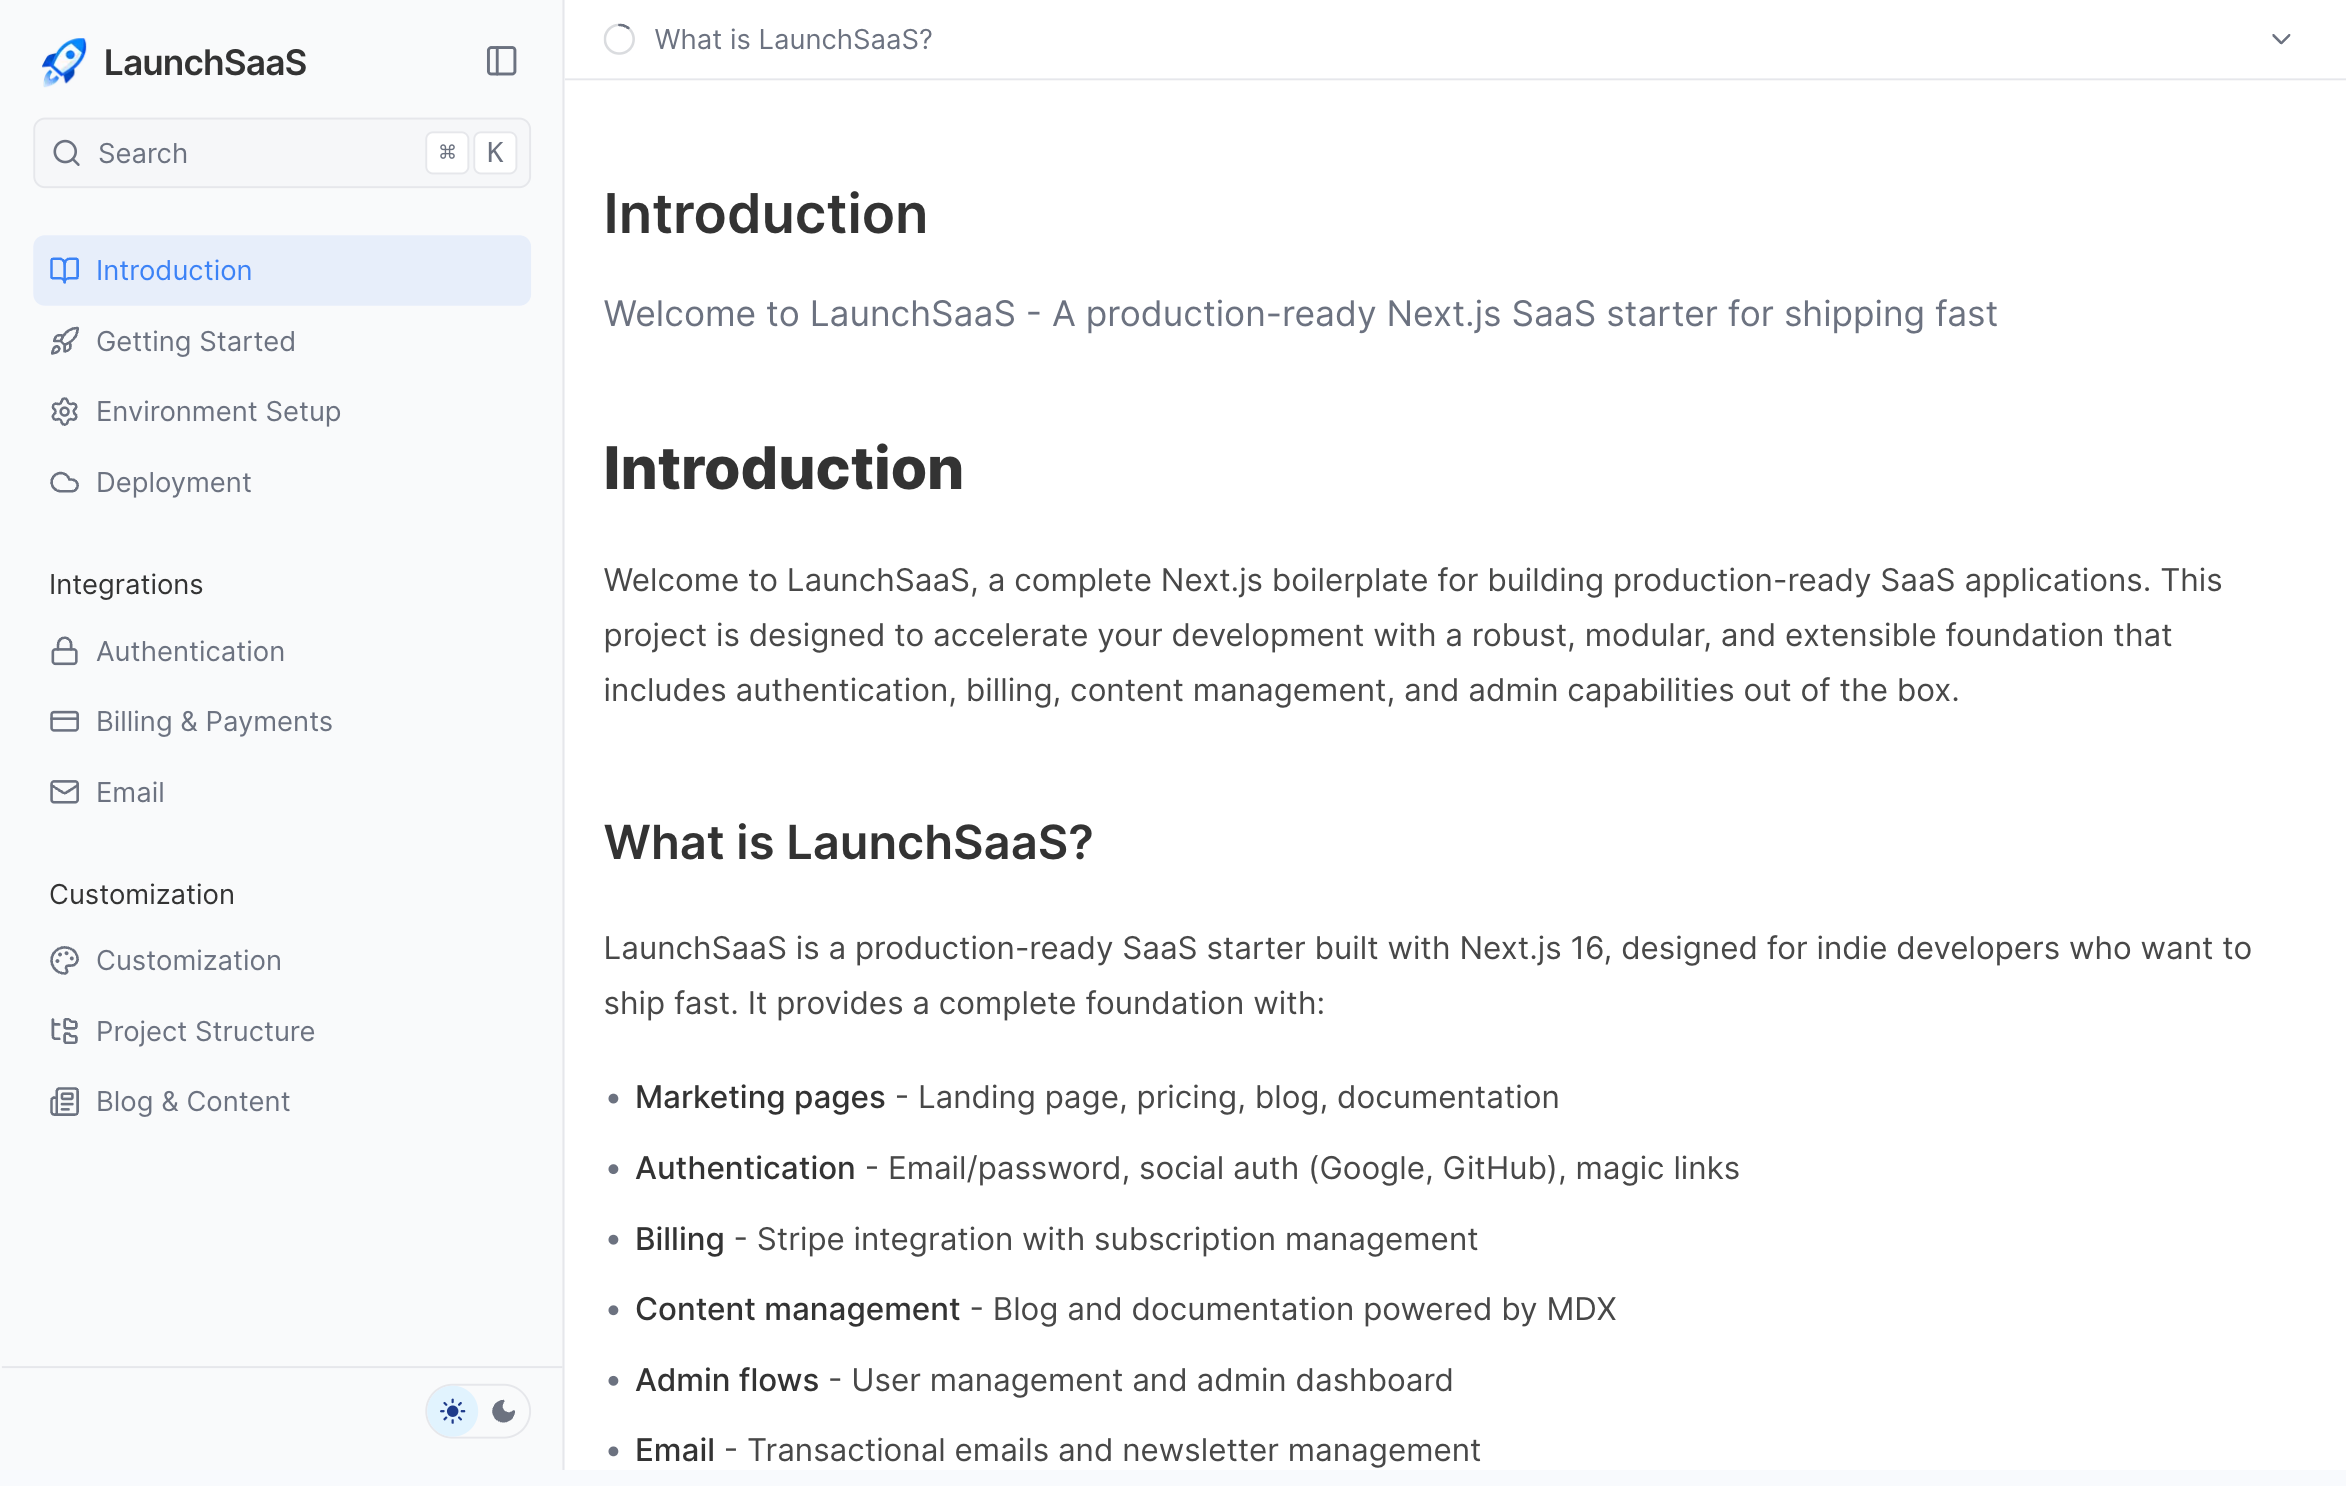Open the Introduction page from the sidebar
Viewport: 2346px width, 1486px height.
click(x=174, y=270)
